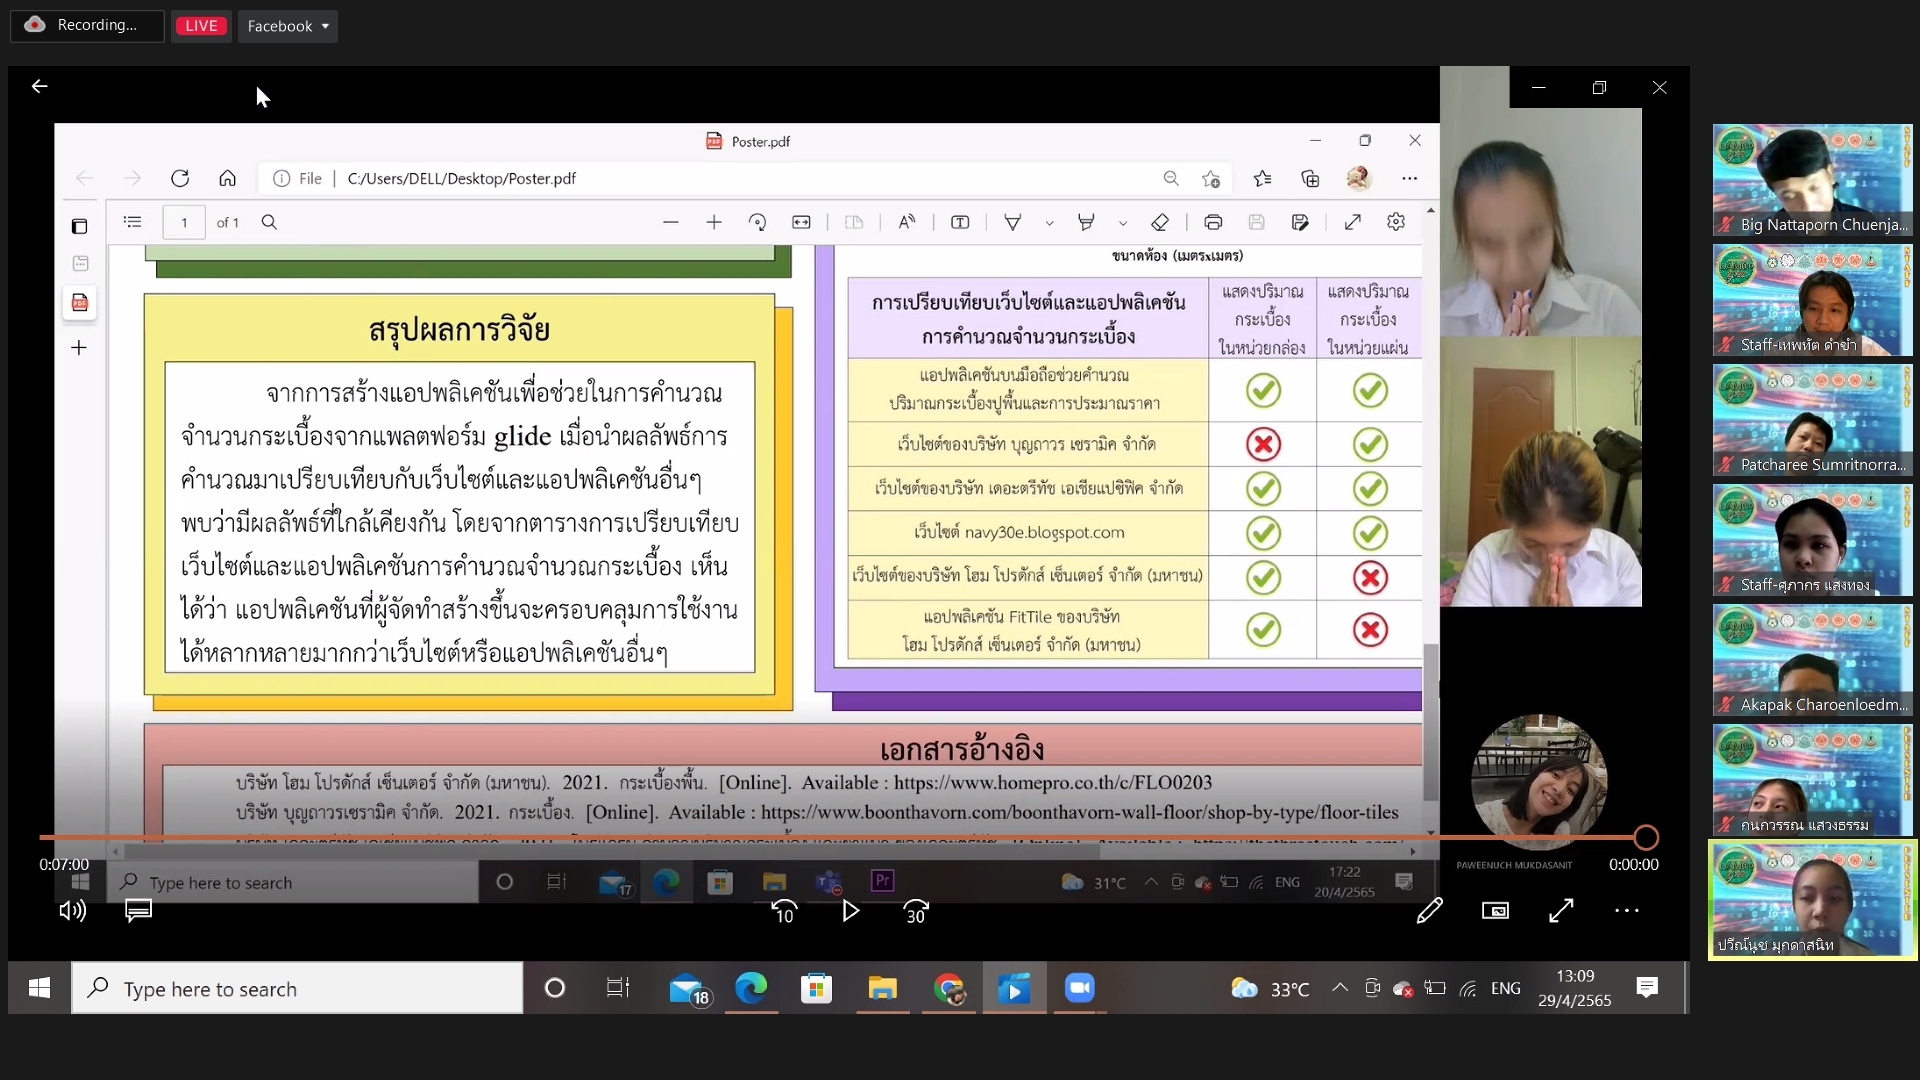Viewport: 1920px width, 1080px height.
Task: Toggle captions in the video player
Action: [138, 910]
